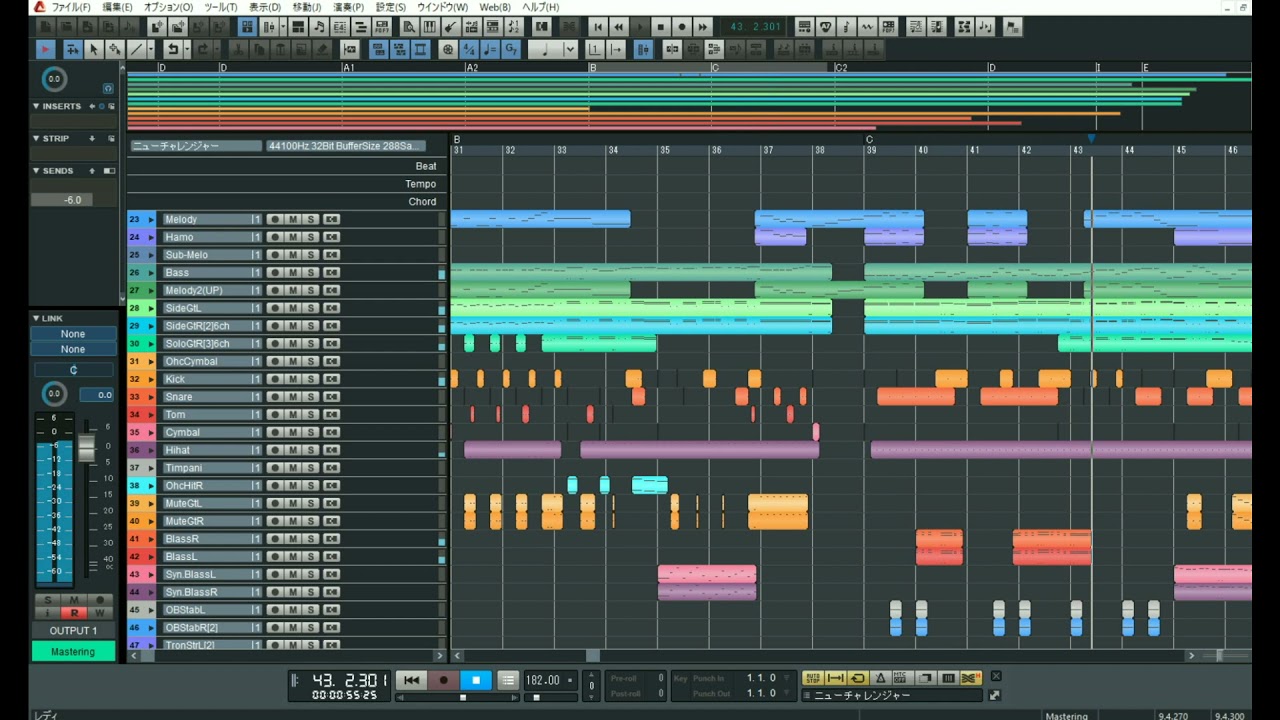
Task: Collapse the SENDS section
Action: (37, 171)
